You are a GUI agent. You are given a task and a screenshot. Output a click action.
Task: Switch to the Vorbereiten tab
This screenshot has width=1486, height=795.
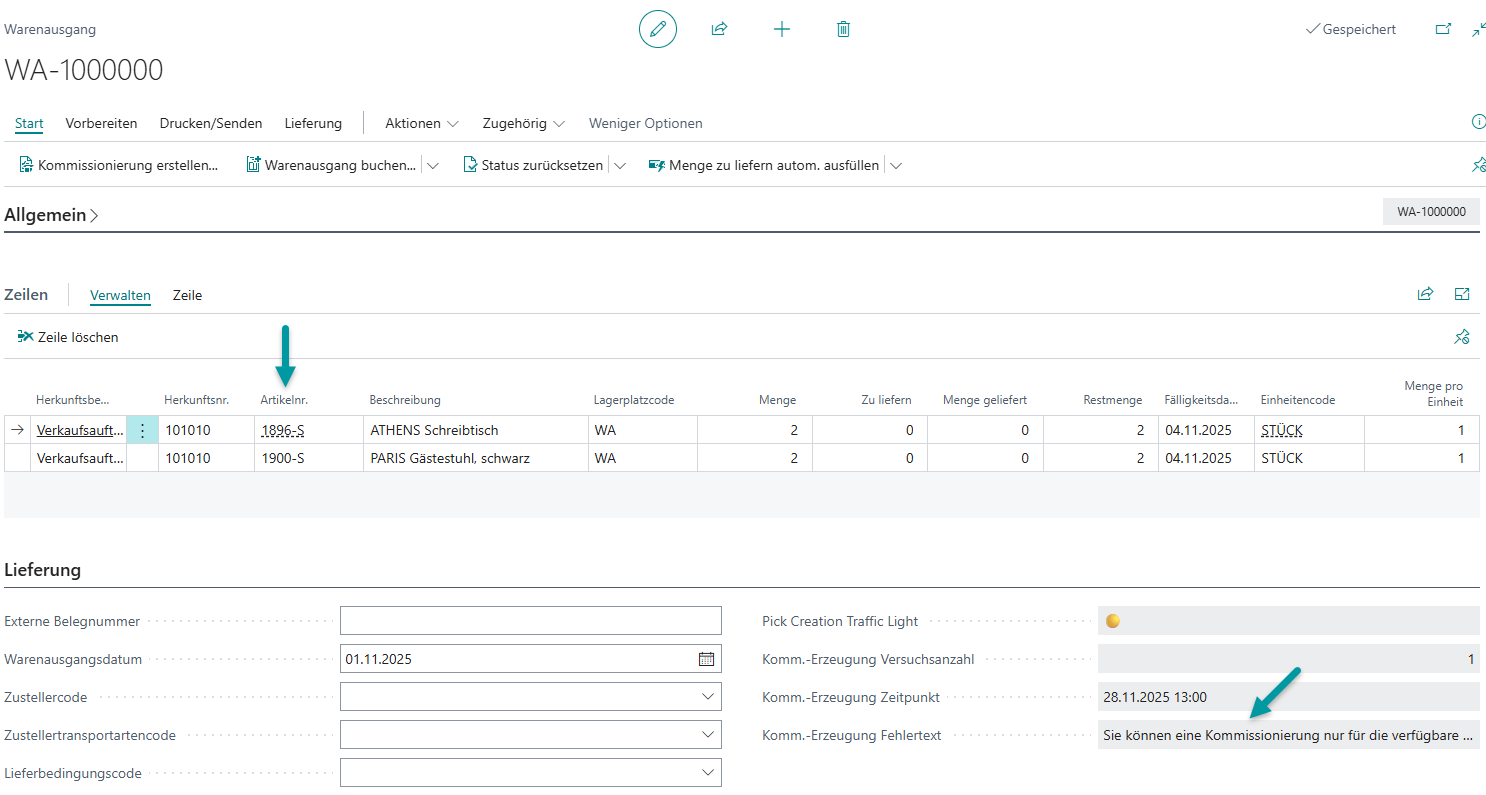(101, 124)
